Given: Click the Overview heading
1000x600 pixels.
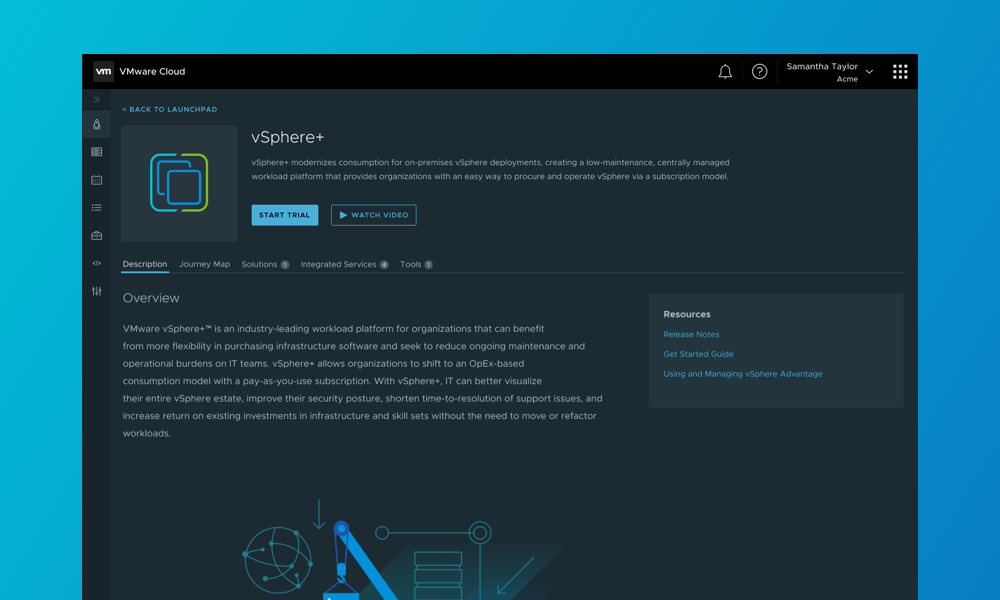Looking at the screenshot, I should click(x=151, y=298).
